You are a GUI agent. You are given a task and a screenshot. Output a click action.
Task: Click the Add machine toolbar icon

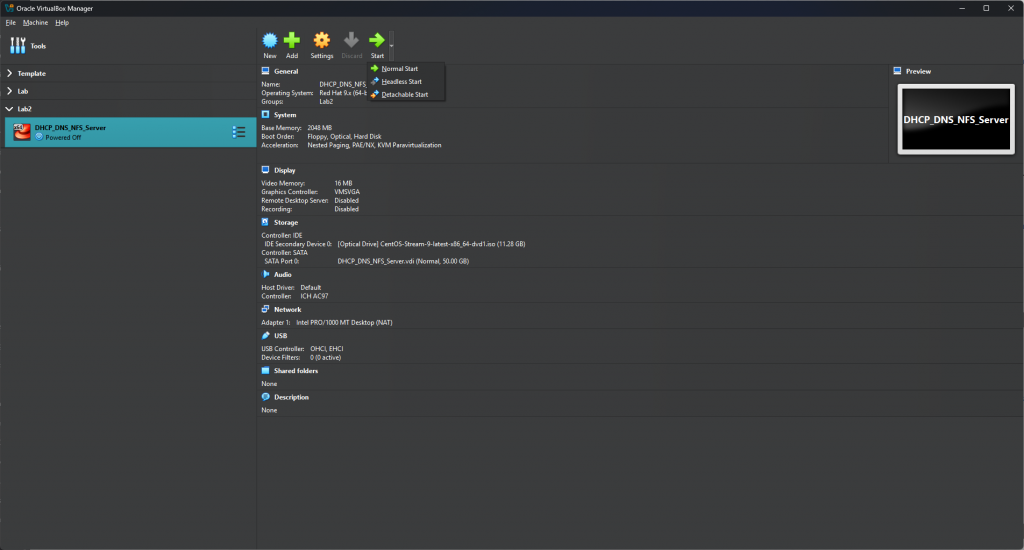(x=292, y=40)
